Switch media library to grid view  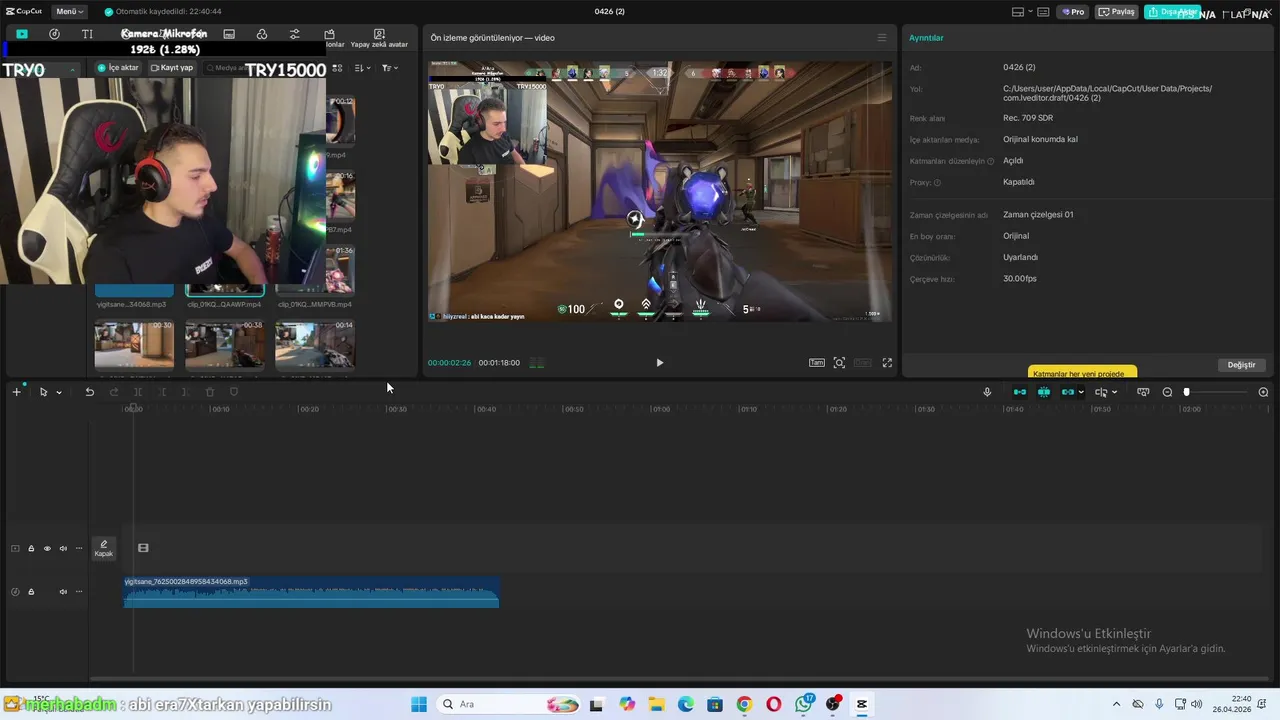pyautogui.click(x=337, y=68)
